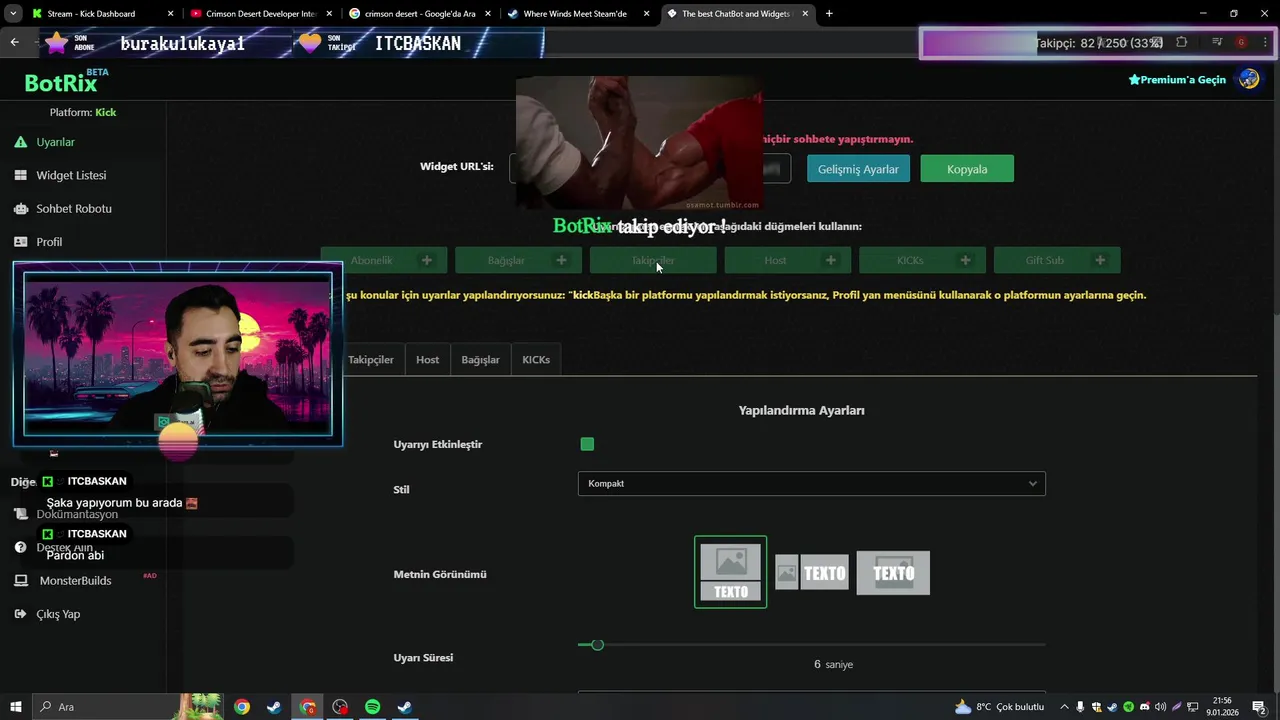Viewport: 1280px width, 720px height.
Task: Open the Chrome profile G icon
Action: (x=1241, y=42)
